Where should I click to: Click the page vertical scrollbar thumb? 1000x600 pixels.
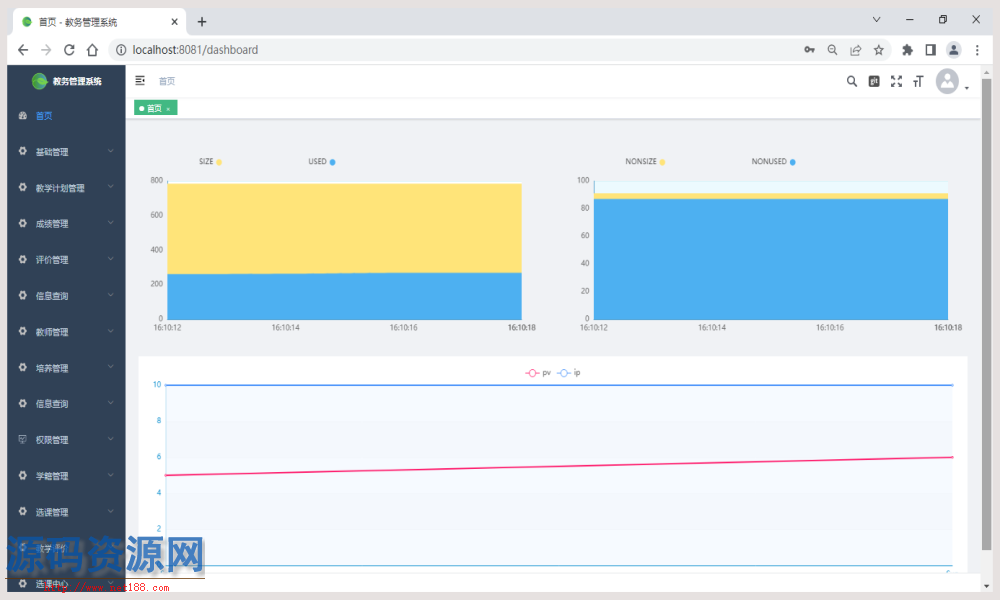point(987,314)
